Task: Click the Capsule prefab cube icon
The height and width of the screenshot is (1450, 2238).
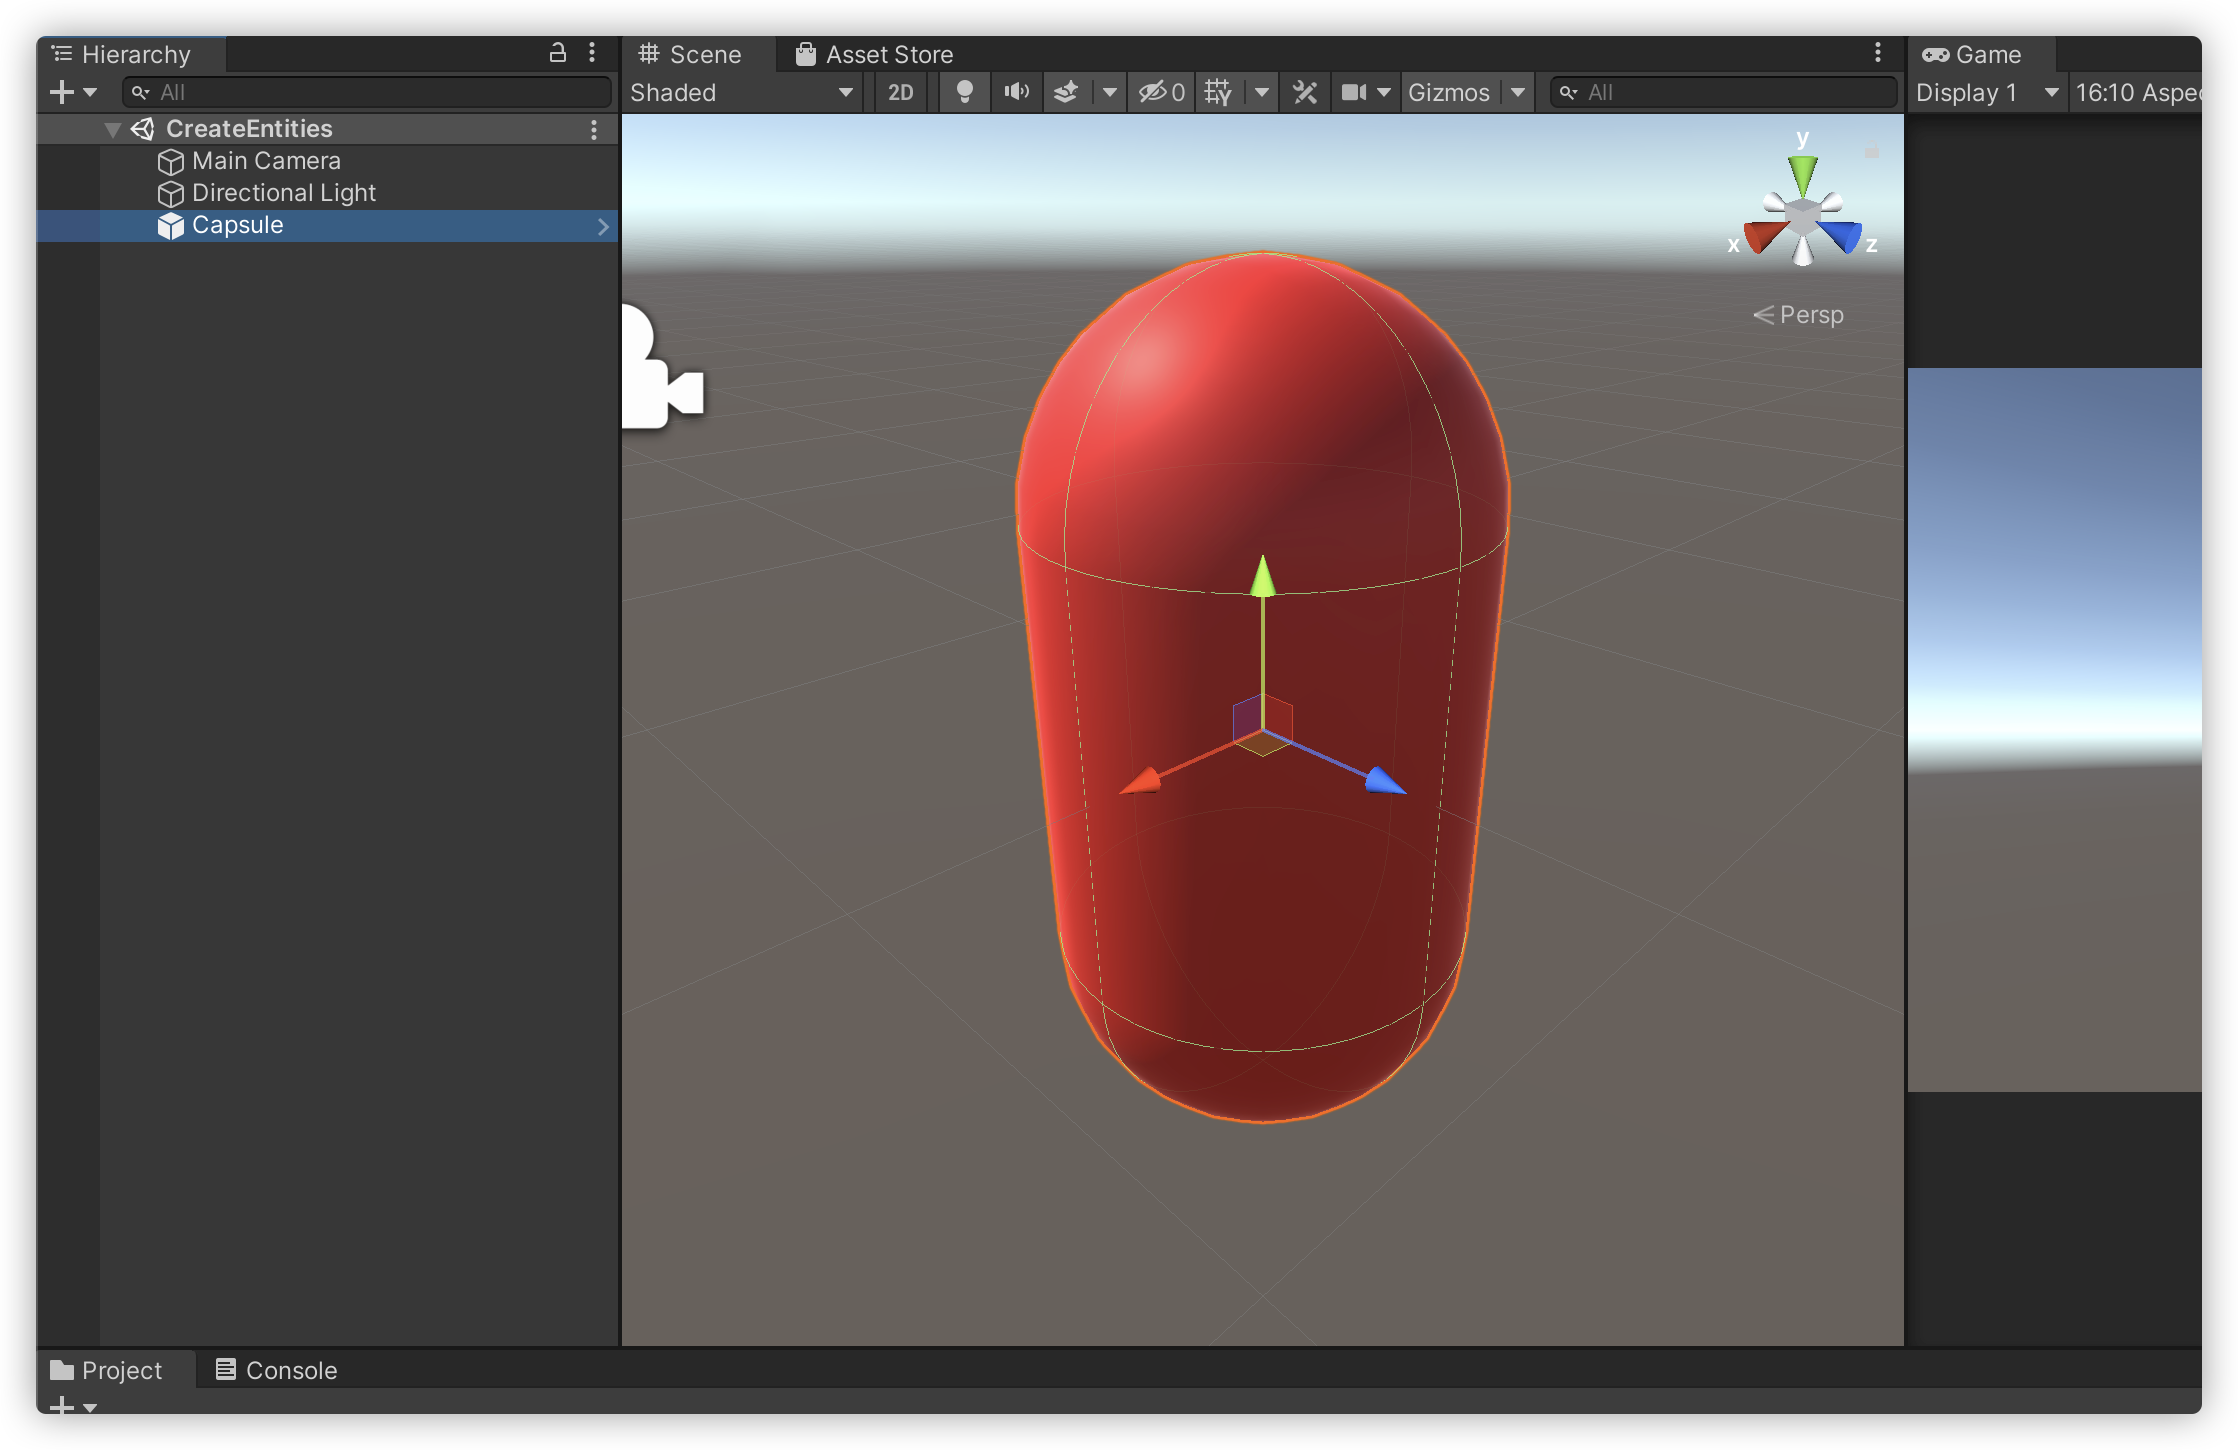Action: pyautogui.click(x=171, y=226)
